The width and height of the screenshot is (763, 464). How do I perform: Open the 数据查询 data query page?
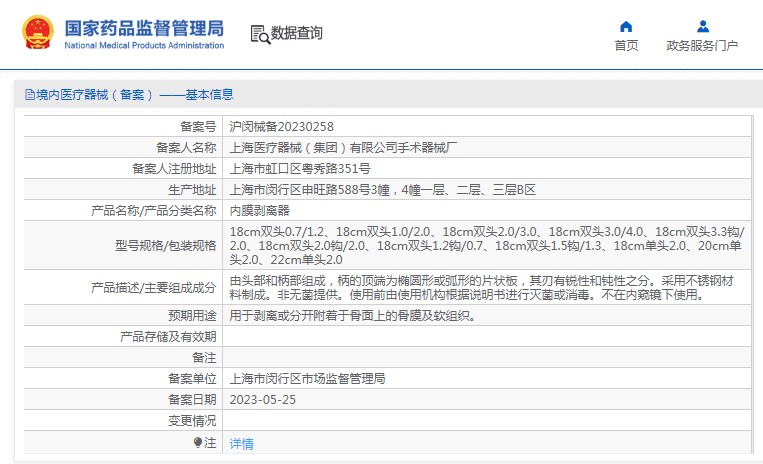coord(296,33)
